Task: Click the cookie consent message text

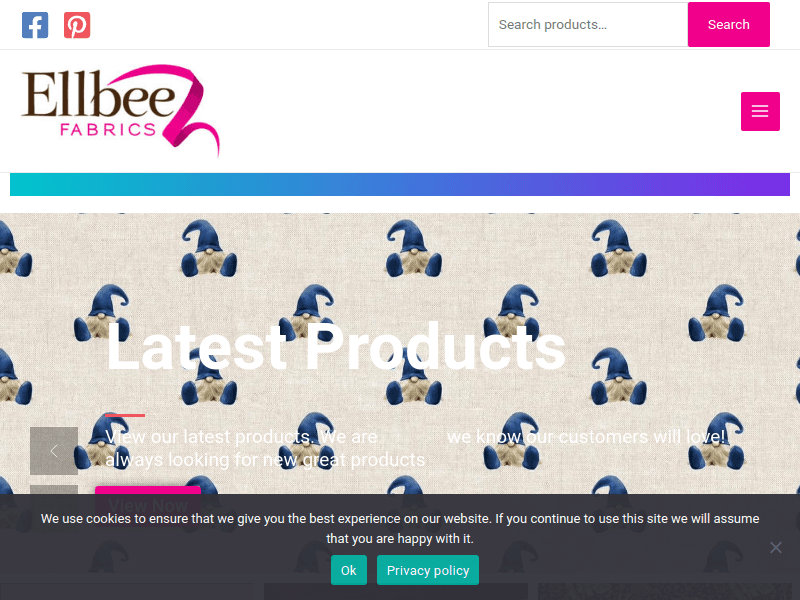Action: click(400, 529)
